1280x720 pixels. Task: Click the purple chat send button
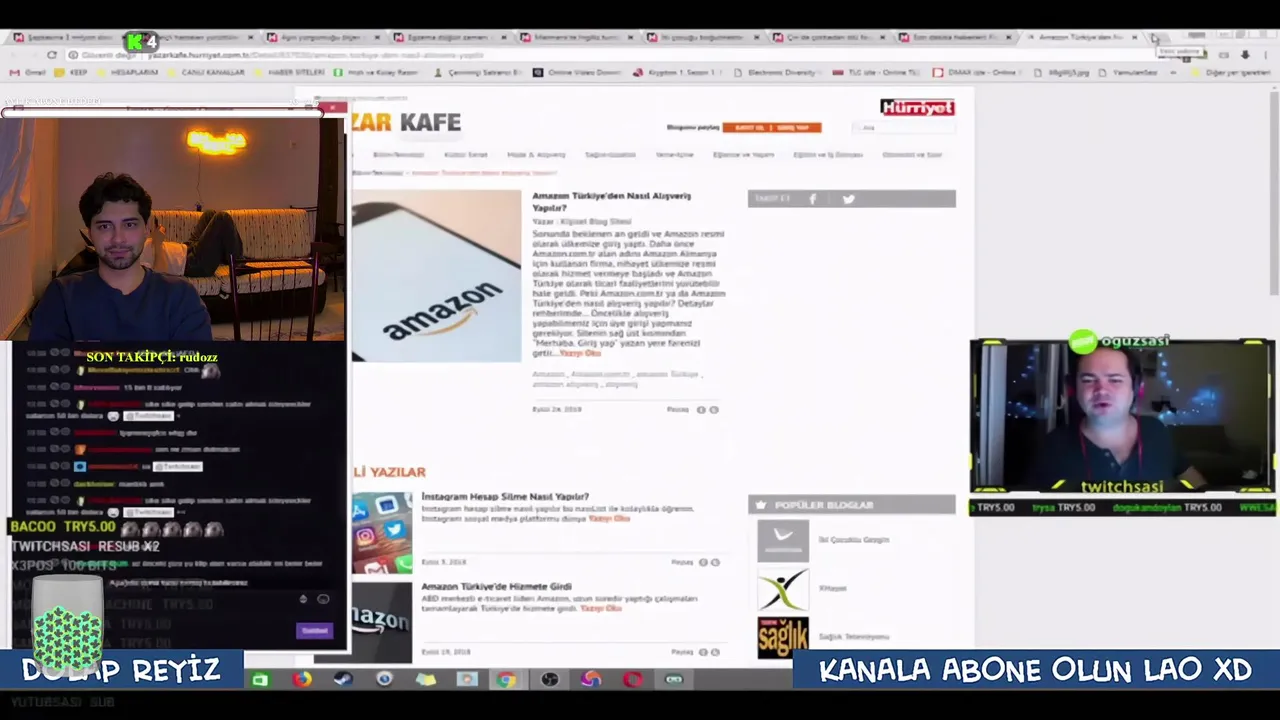point(314,630)
